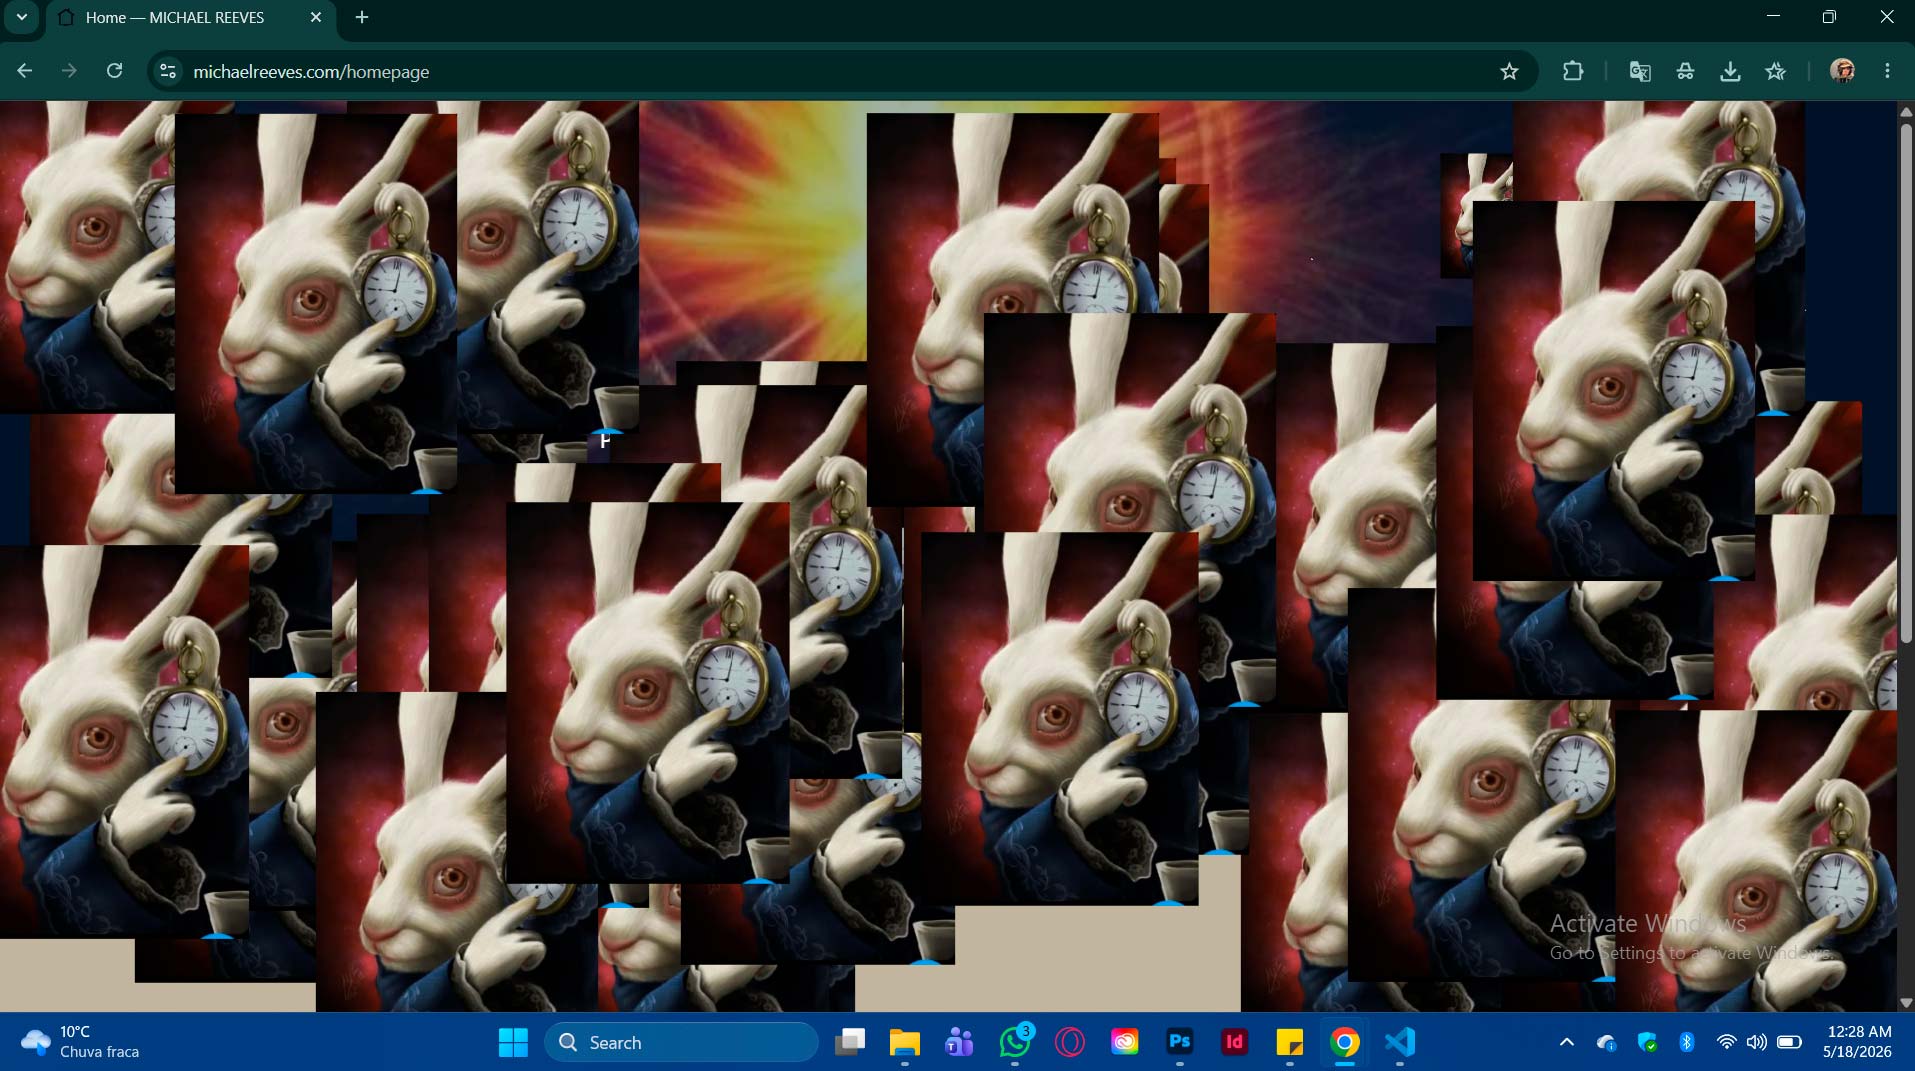Open the Windows Start menu
This screenshot has width=1915, height=1071.
point(513,1042)
